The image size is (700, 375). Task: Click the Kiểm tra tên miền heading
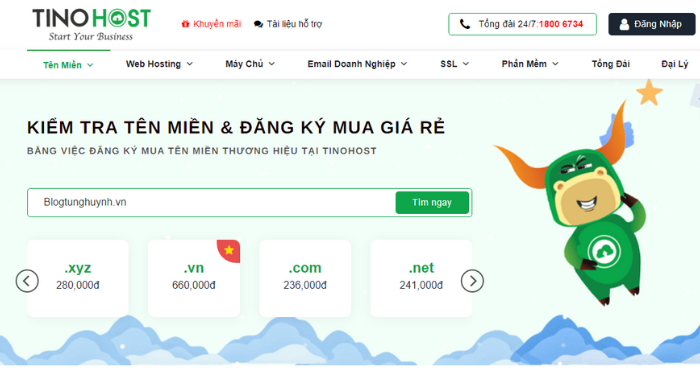pos(236,127)
